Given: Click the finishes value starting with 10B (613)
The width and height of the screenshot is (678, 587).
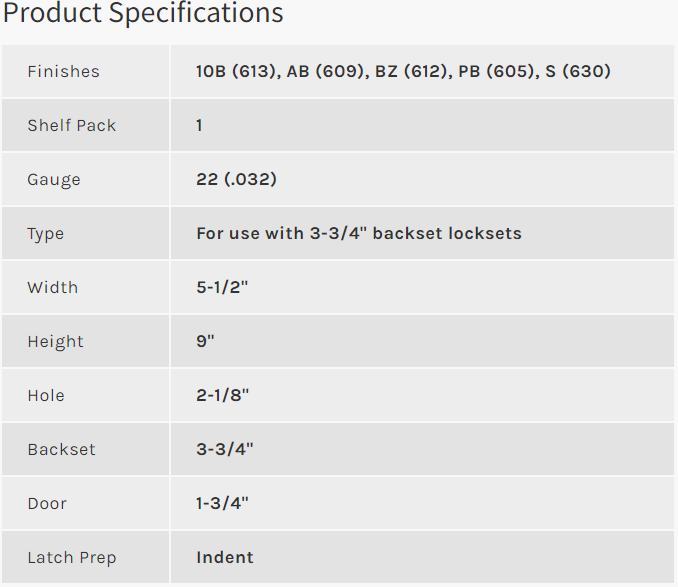Looking at the screenshot, I should (x=403, y=71).
